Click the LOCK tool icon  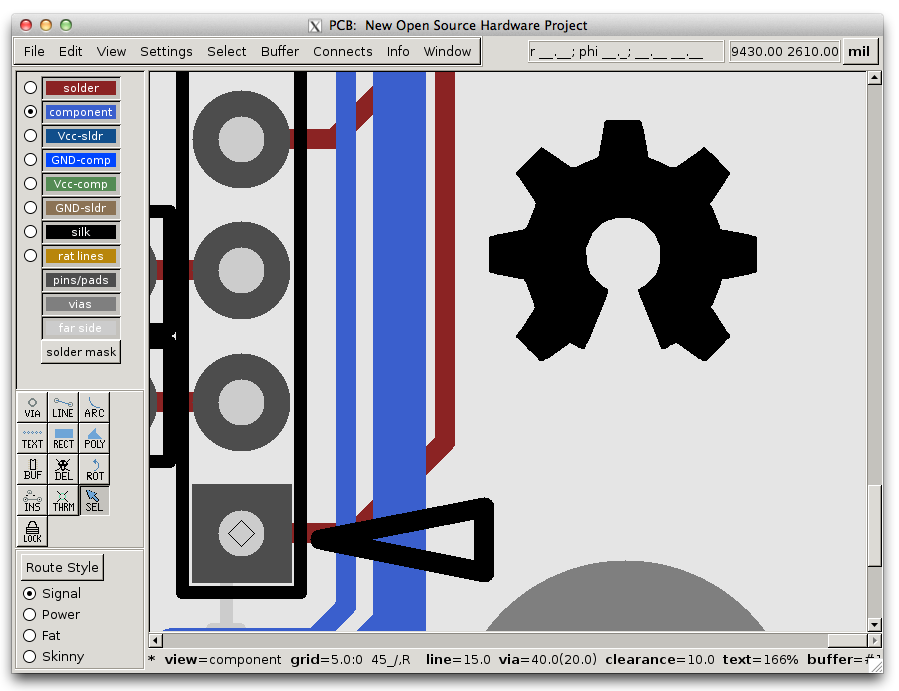tap(32, 531)
